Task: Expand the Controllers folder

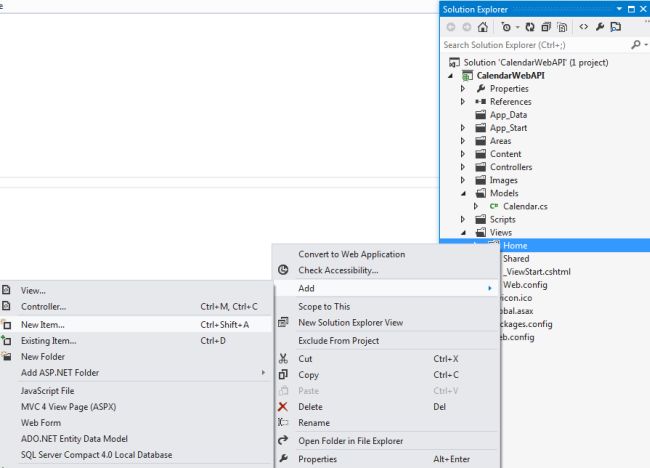Action: (x=463, y=167)
